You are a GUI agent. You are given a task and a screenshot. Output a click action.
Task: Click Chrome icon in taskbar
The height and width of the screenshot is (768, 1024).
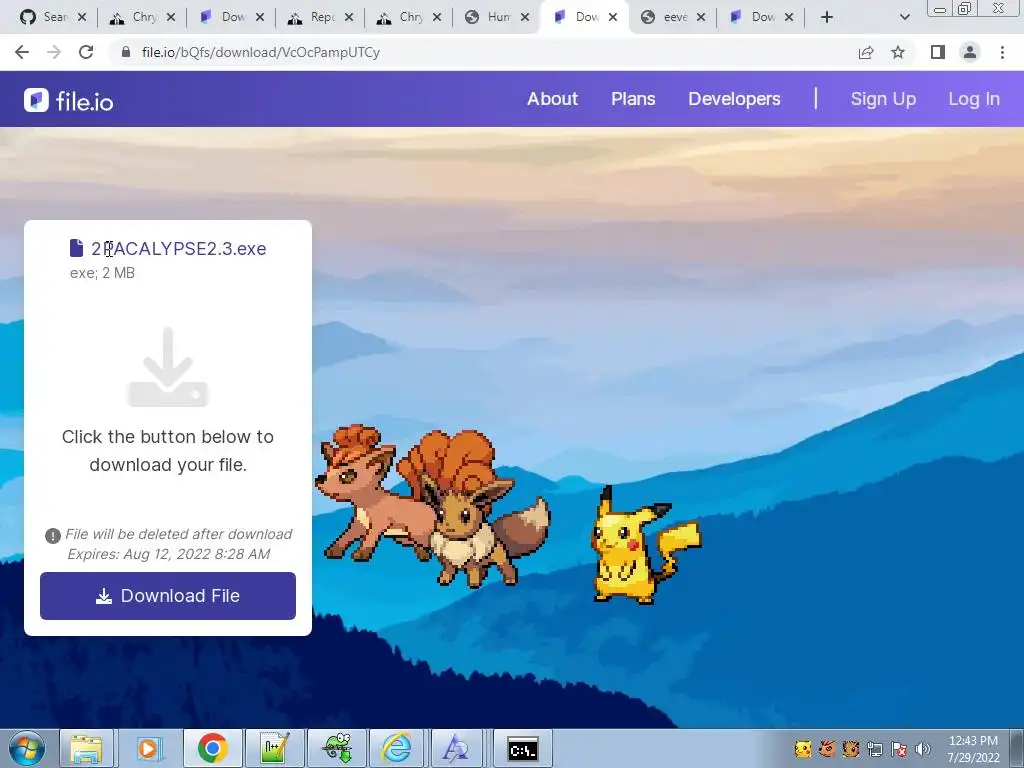pyautogui.click(x=212, y=748)
